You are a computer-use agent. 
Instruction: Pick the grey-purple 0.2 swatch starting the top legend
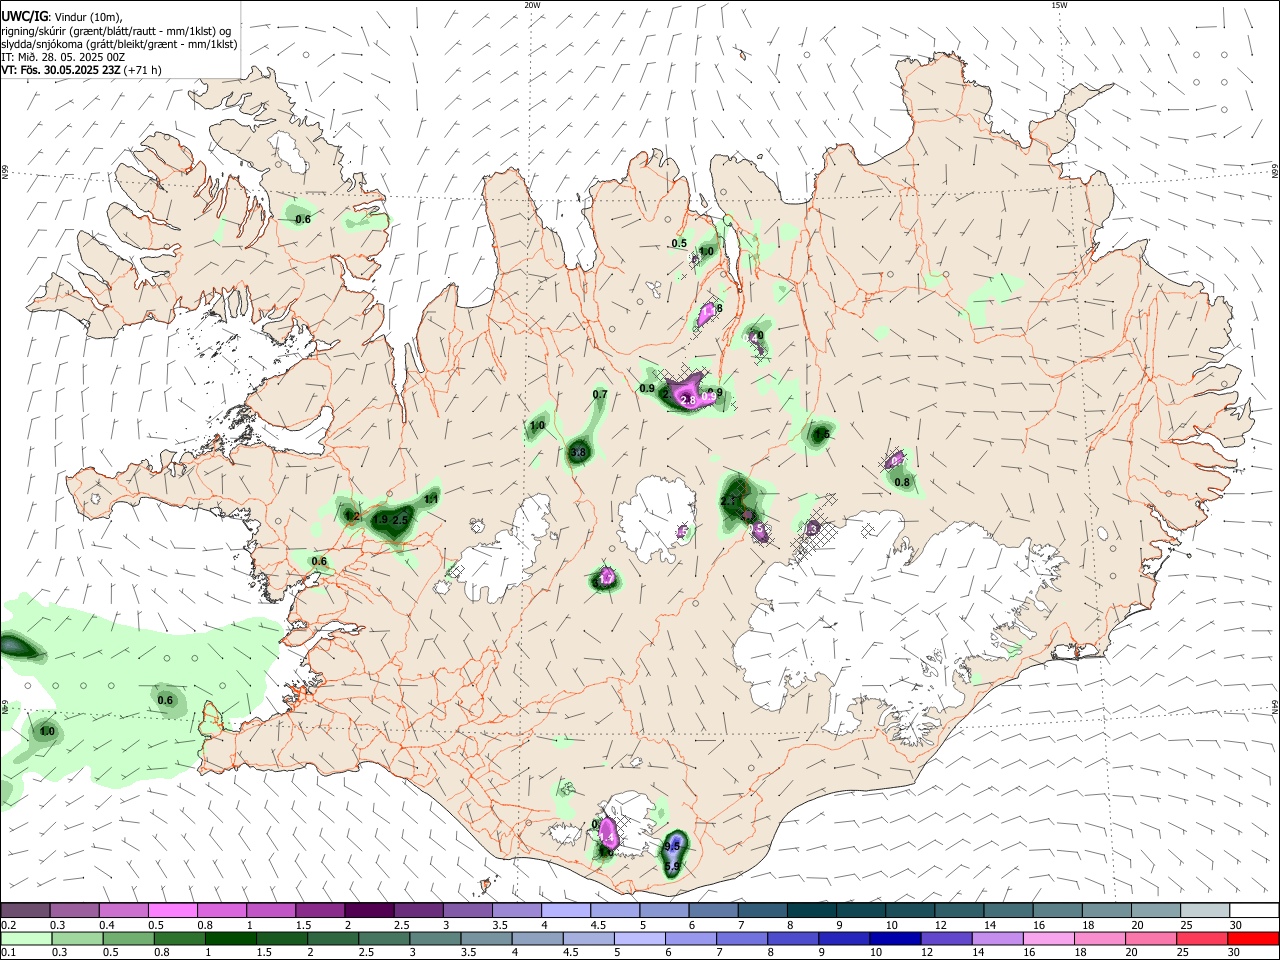pyautogui.click(x=25, y=910)
